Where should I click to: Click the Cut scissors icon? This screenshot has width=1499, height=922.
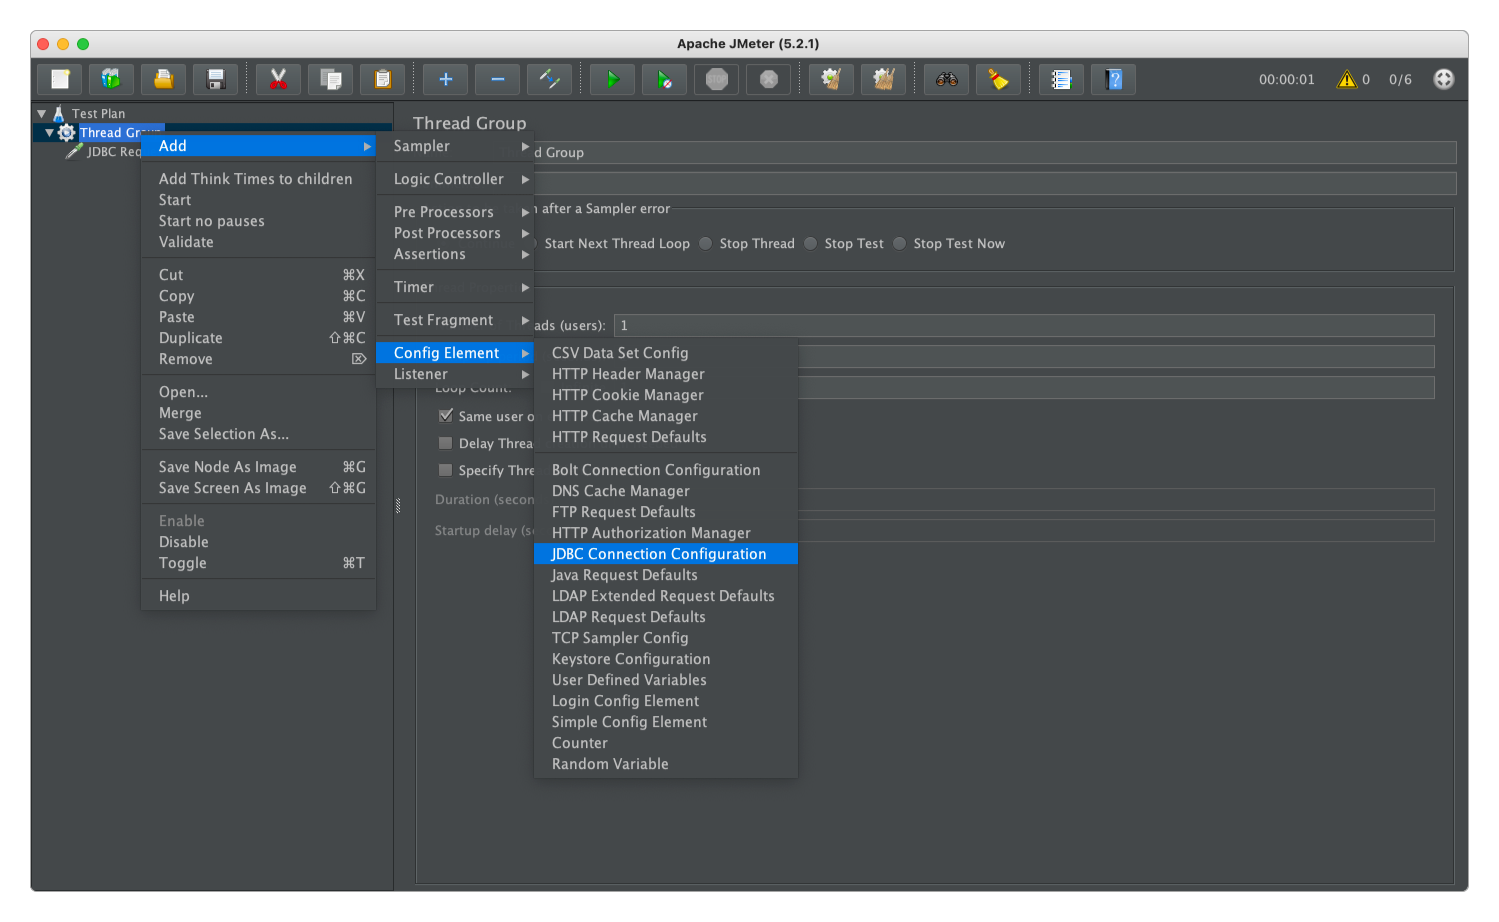coord(279,79)
